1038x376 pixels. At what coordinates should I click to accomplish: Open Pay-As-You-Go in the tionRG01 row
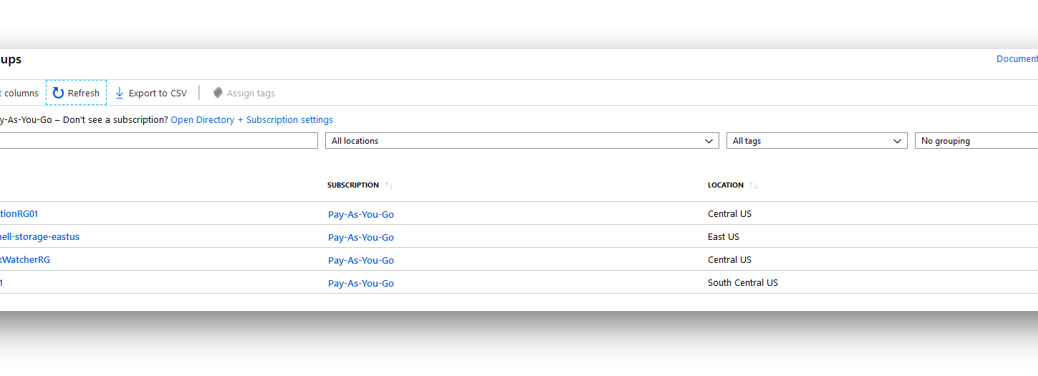point(361,214)
